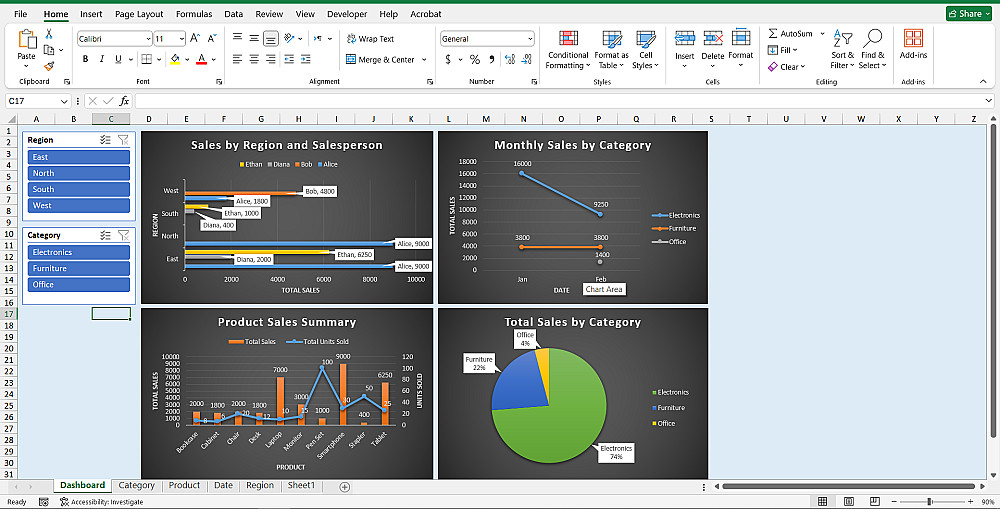Apply Italic formatting
This screenshot has height=509, width=1000.
tap(101, 59)
